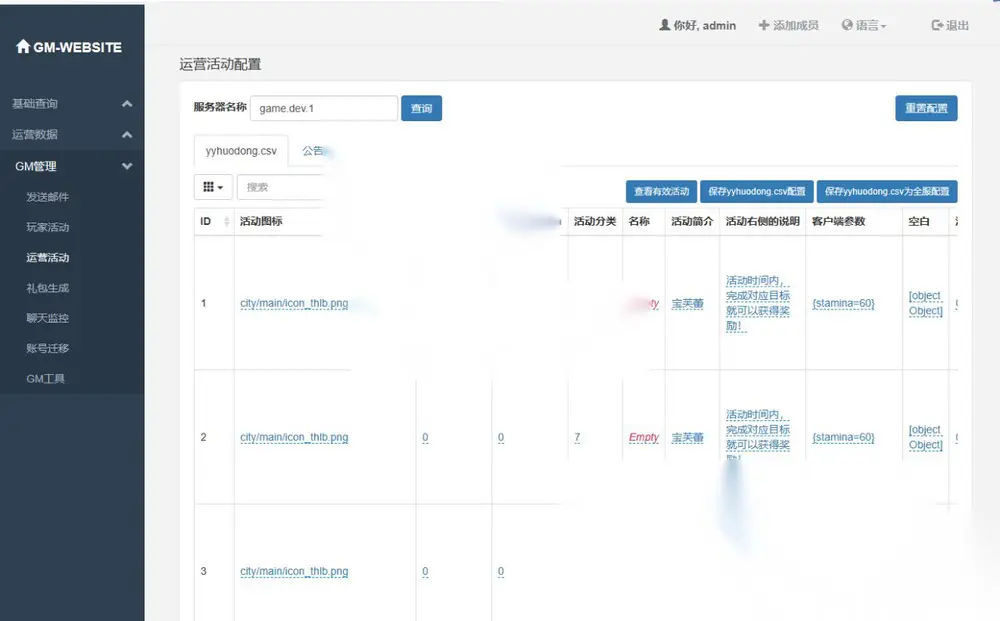1000x621 pixels.
Task: Focus the 服务器名称 input field
Action: [324, 108]
